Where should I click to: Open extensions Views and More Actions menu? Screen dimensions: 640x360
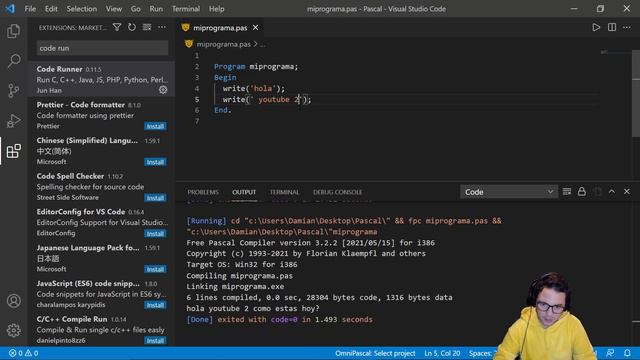[162, 27]
